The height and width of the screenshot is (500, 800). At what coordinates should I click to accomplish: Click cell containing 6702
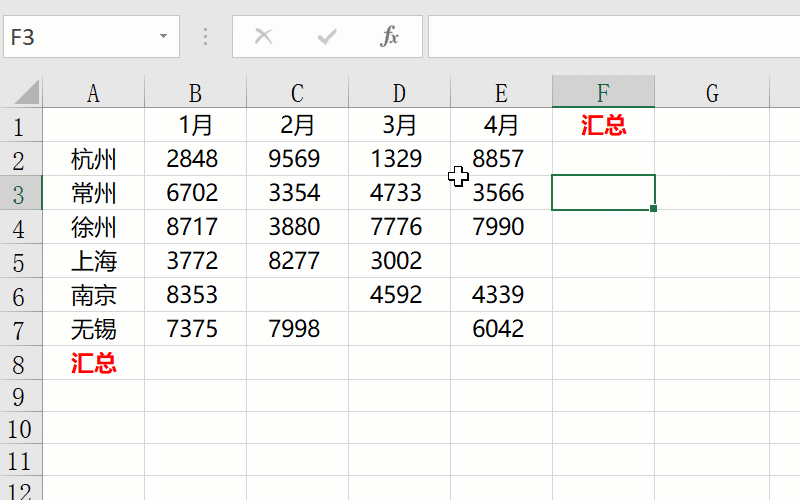(195, 193)
